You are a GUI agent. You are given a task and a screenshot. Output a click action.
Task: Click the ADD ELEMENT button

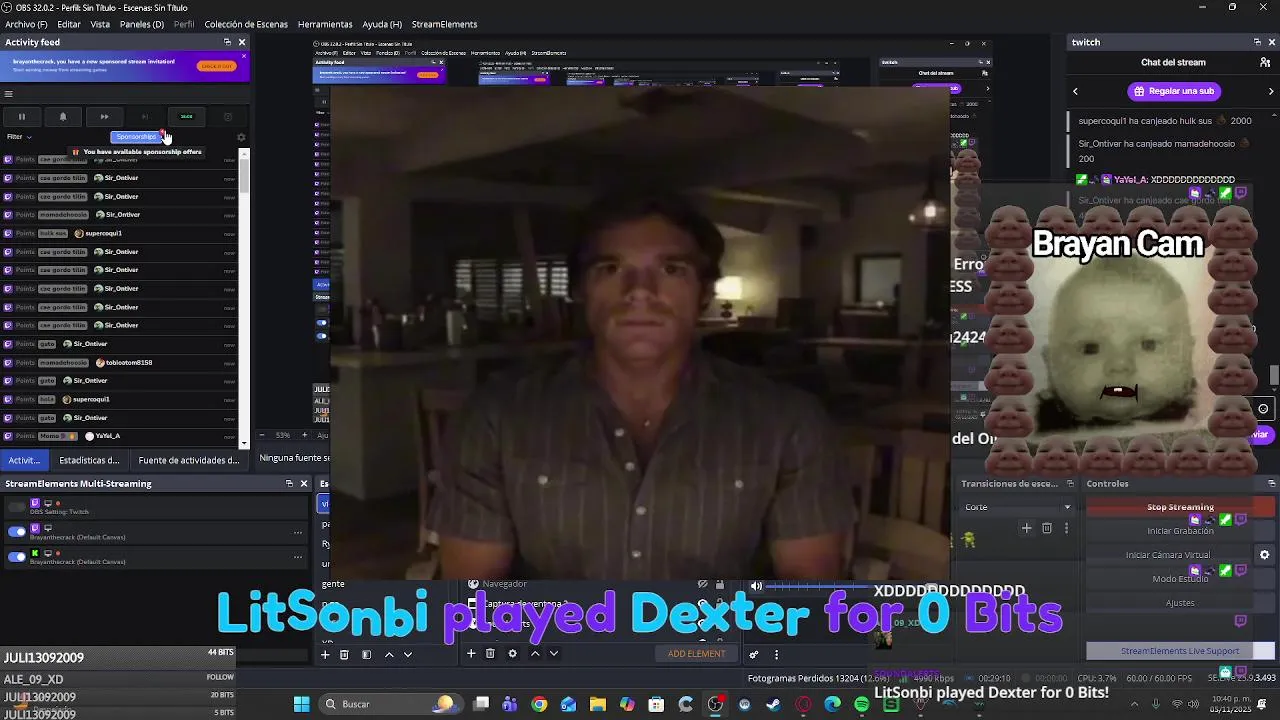point(697,654)
